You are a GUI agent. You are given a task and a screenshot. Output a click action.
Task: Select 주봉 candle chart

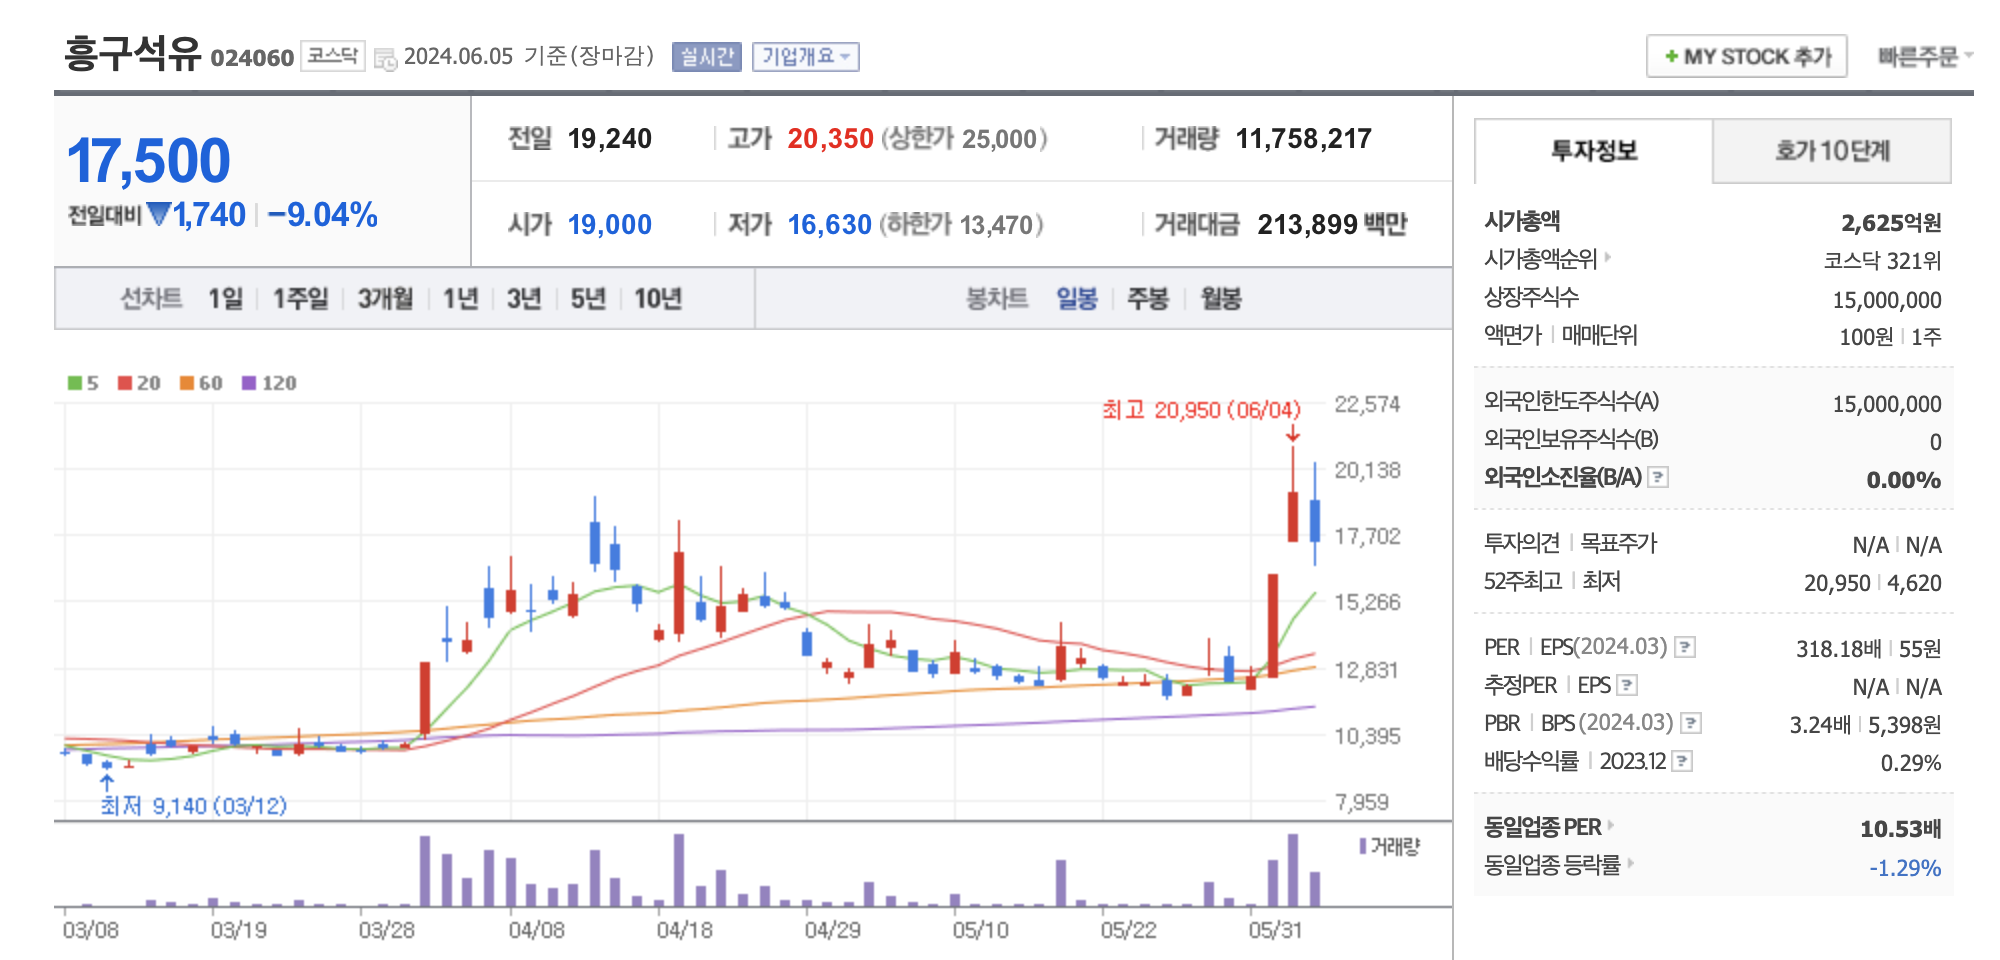[1147, 298]
